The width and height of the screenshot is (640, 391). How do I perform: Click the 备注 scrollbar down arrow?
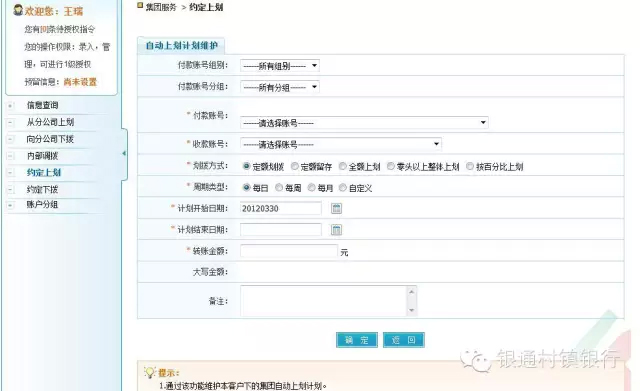411,311
